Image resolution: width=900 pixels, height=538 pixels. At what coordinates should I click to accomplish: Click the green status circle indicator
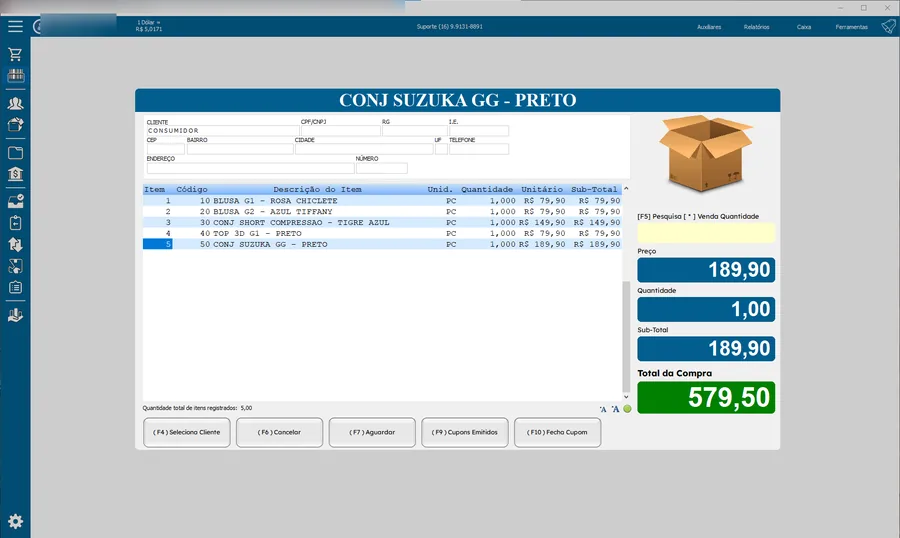pyautogui.click(x=627, y=409)
